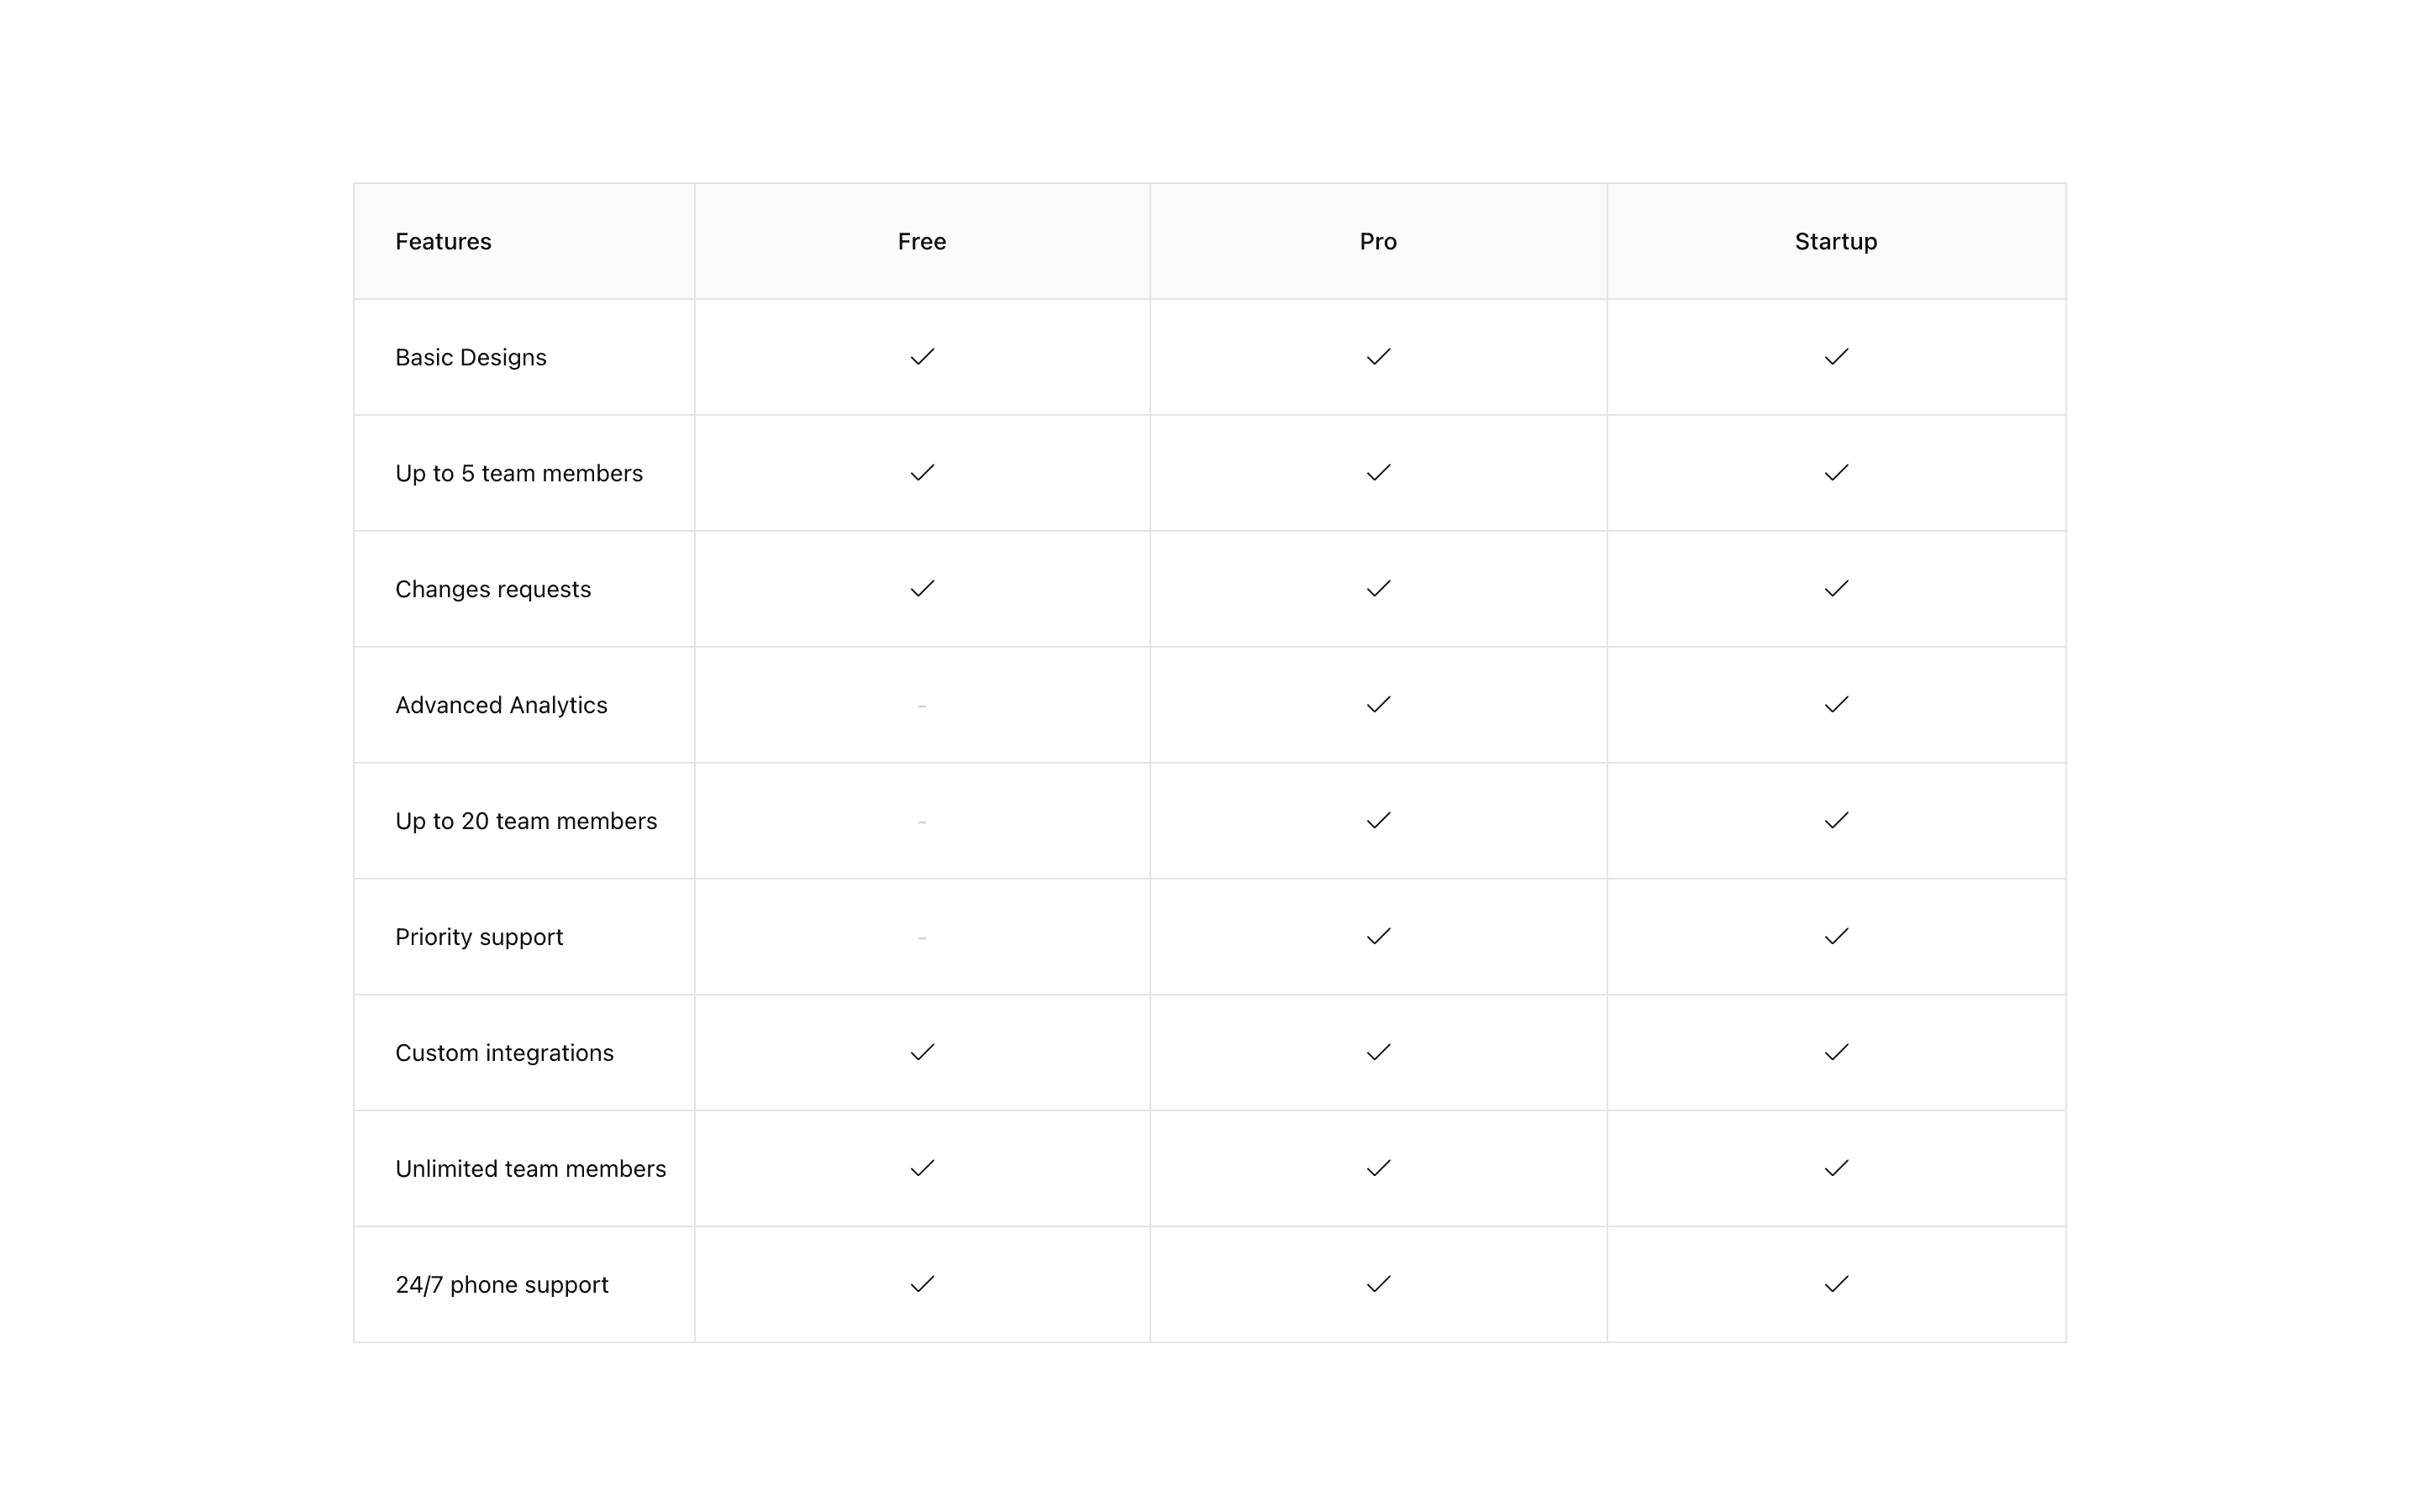Select the Free plan column header
2420x1512 pixels.
[922, 242]
